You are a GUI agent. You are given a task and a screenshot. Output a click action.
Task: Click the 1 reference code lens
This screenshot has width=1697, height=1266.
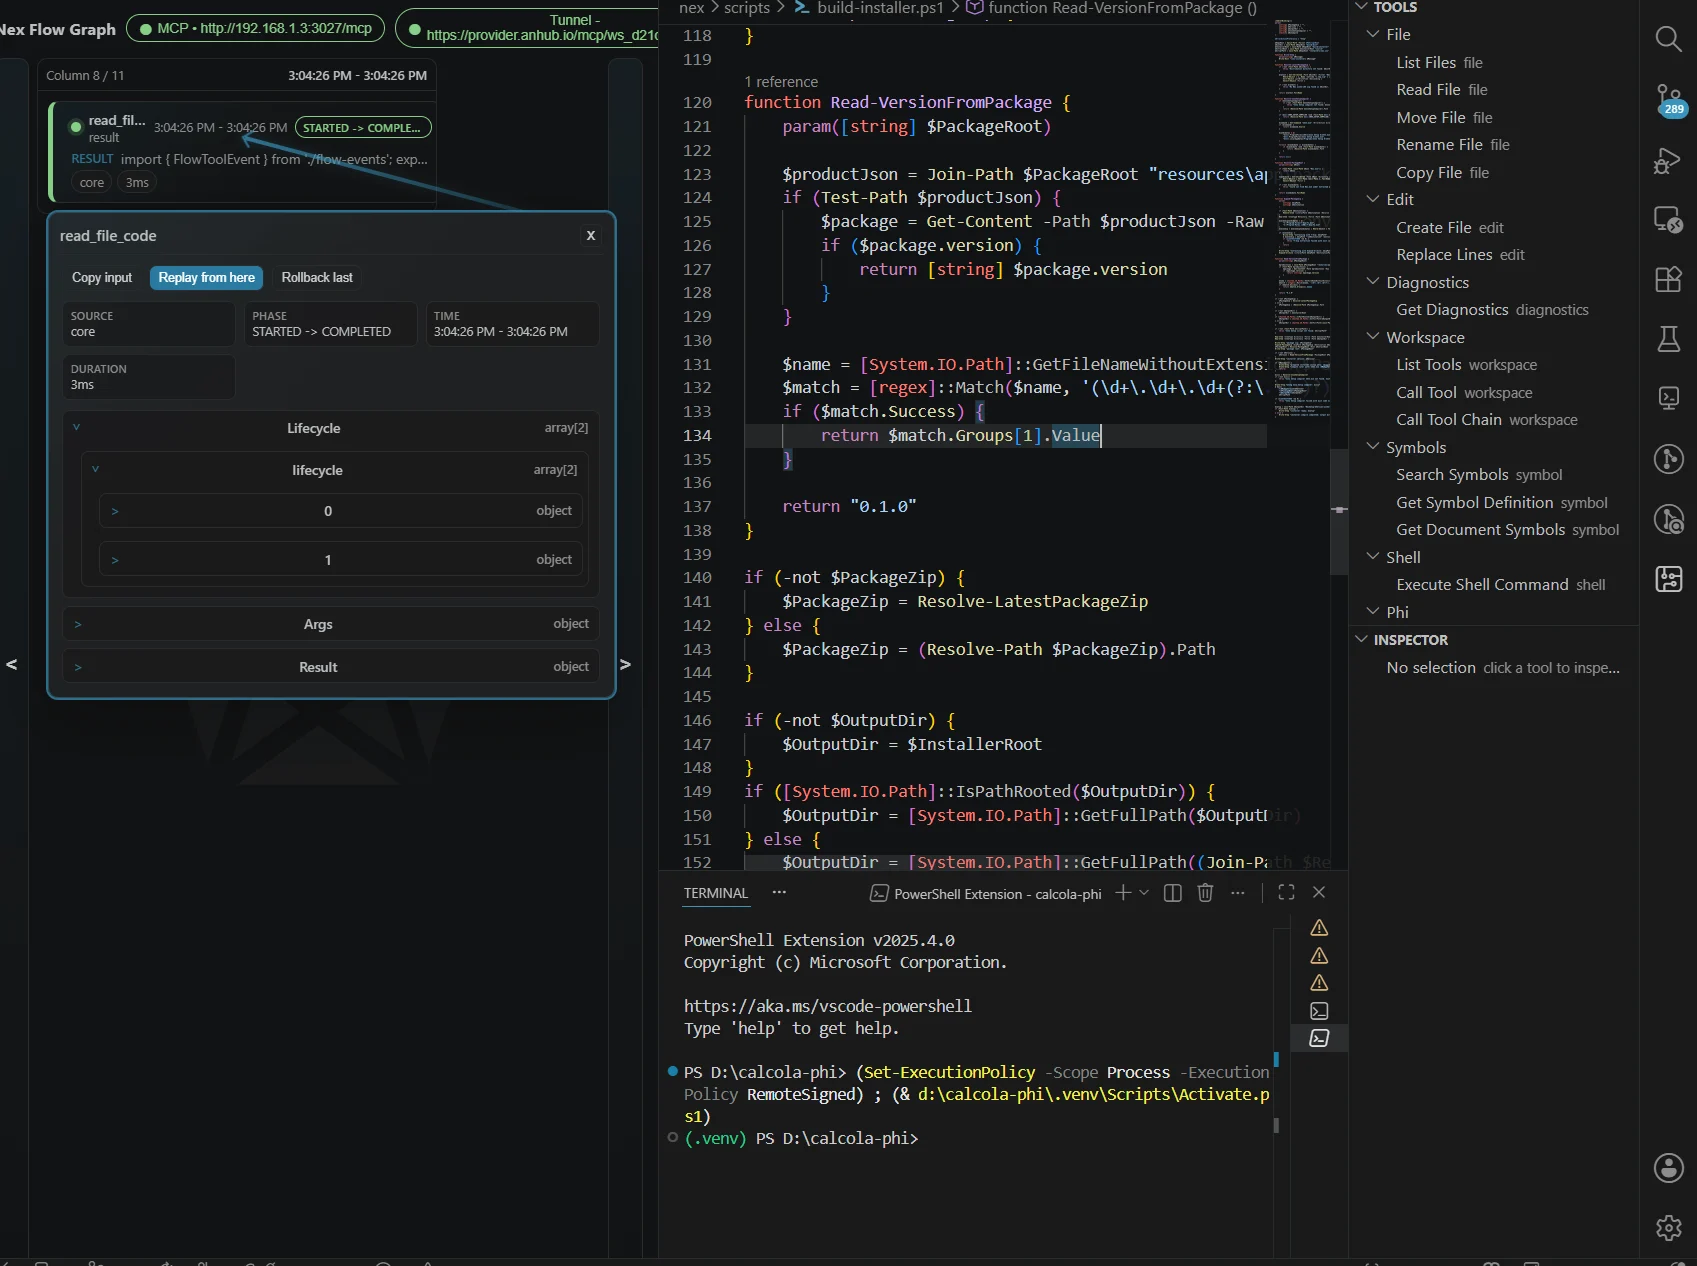[781, 82]
